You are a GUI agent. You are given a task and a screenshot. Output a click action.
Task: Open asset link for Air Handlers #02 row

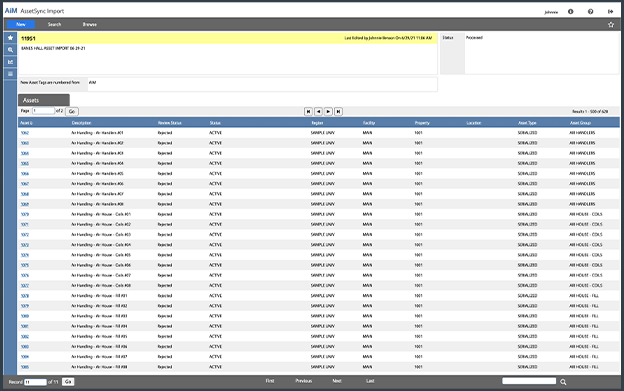(25, 143)
